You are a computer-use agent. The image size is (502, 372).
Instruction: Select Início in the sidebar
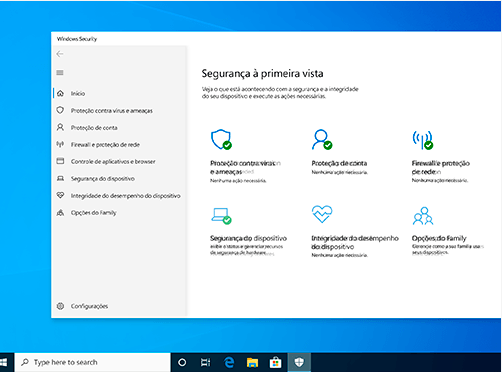[78, 94]
